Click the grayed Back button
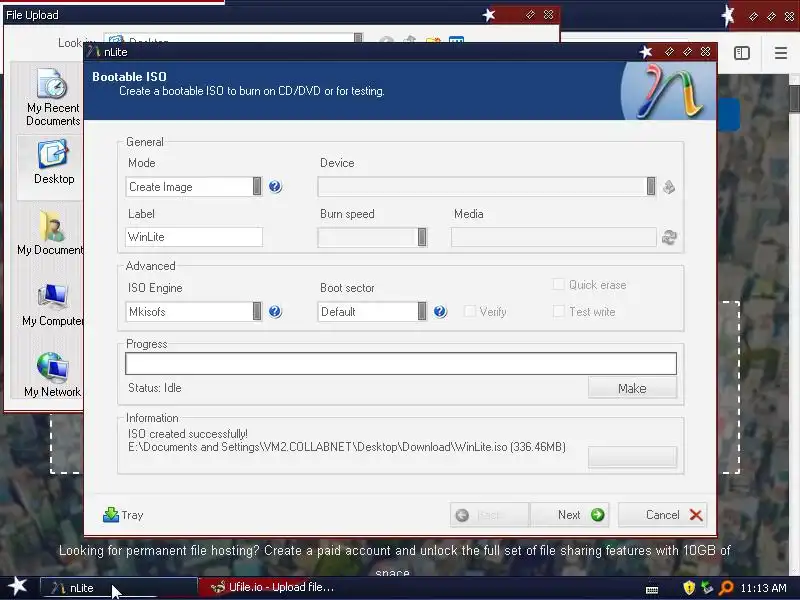Viewport: 800px width, 600px height. tap(489, 515)
